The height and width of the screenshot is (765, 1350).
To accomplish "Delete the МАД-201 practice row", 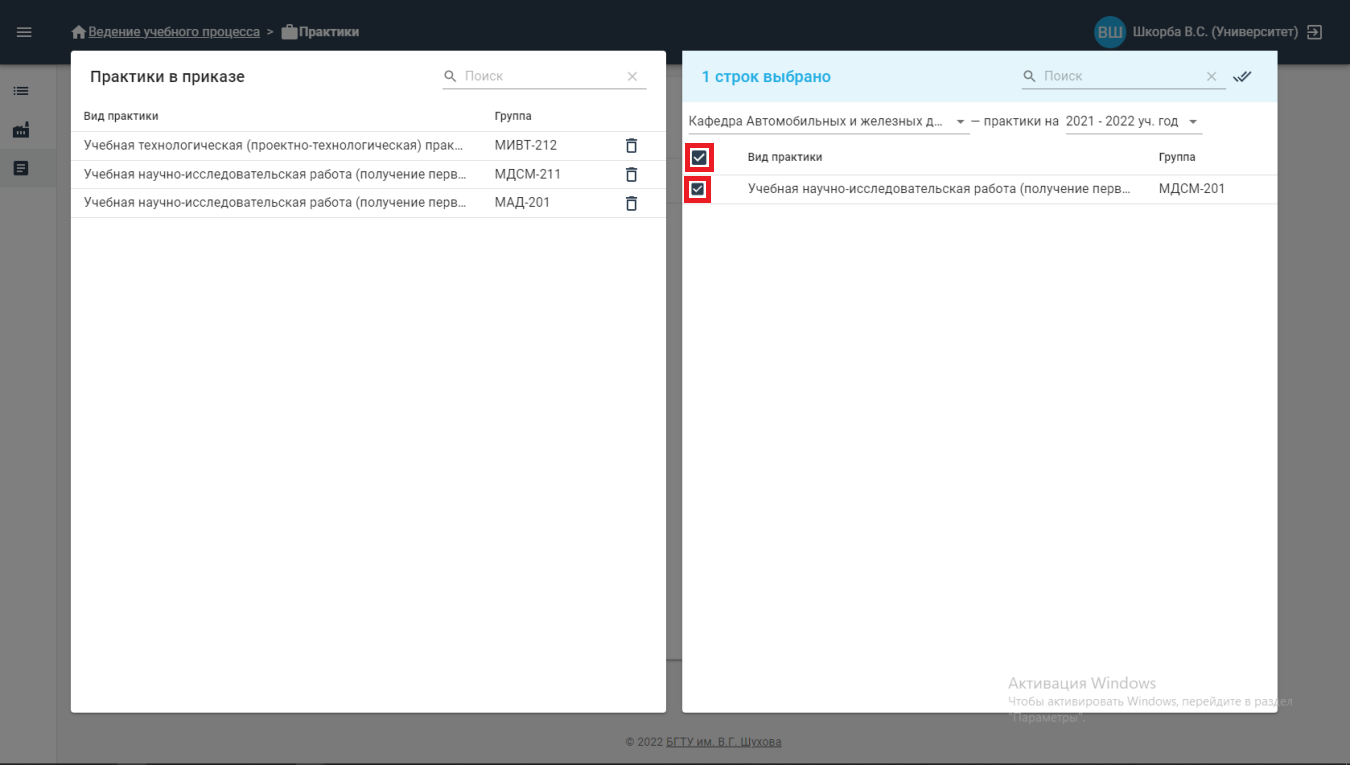I will pyautogui.click(x=631, y=203).
